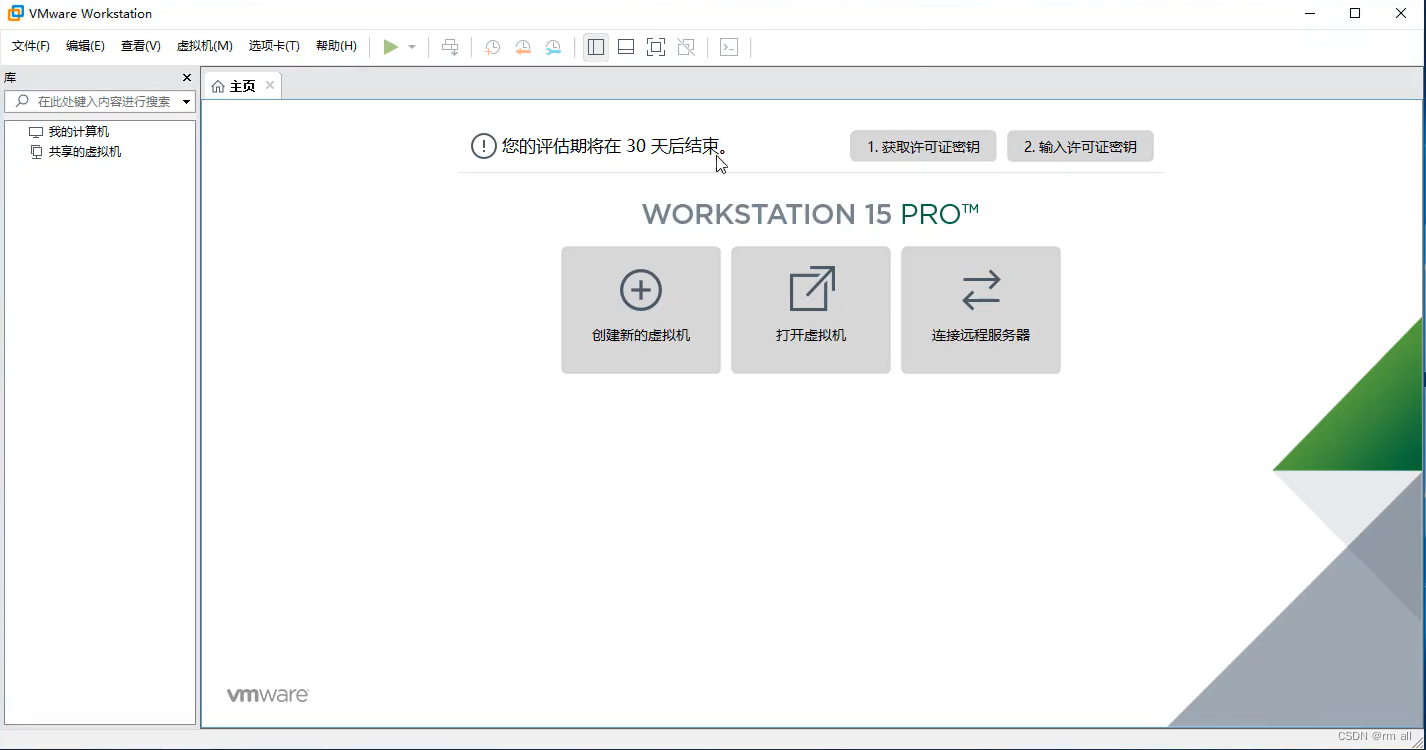
Task: Open the 帮助(H) menu
Action: pyautogui.click(x=336, y=46)
